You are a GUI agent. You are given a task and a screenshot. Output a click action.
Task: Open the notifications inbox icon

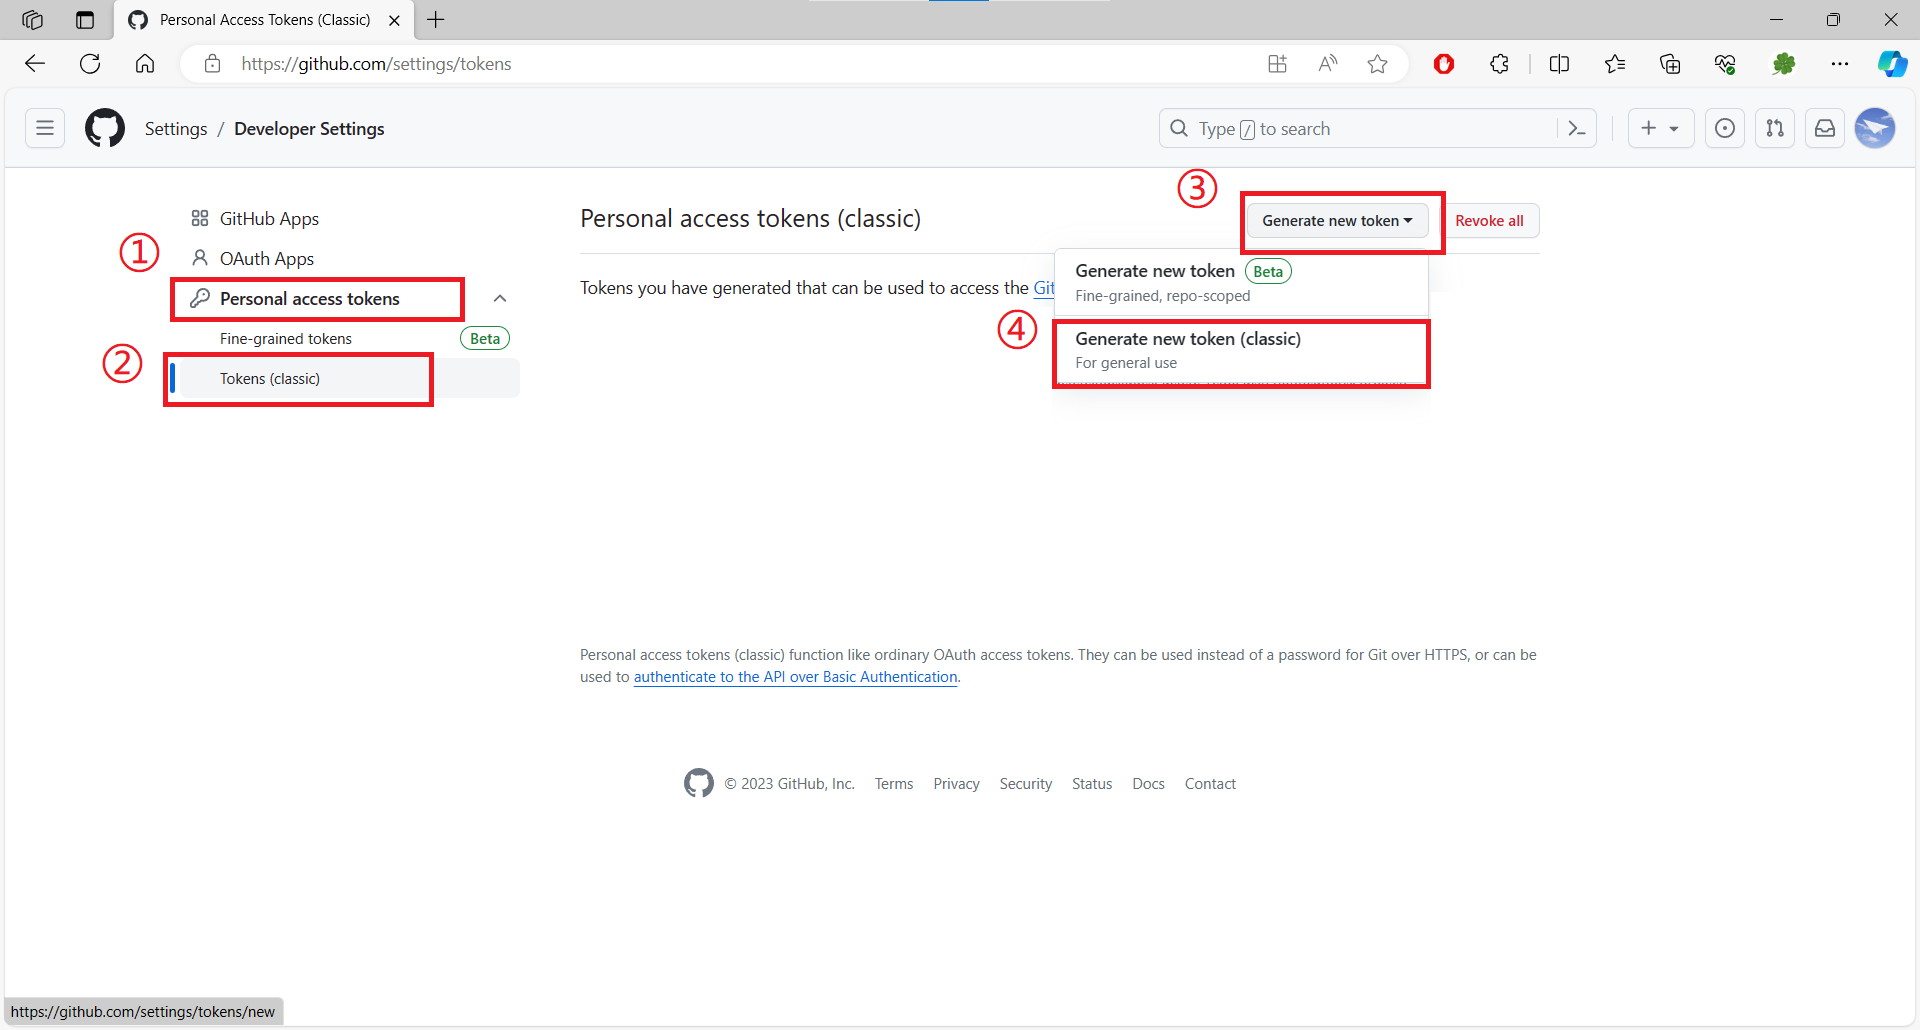coord(1825,129)
